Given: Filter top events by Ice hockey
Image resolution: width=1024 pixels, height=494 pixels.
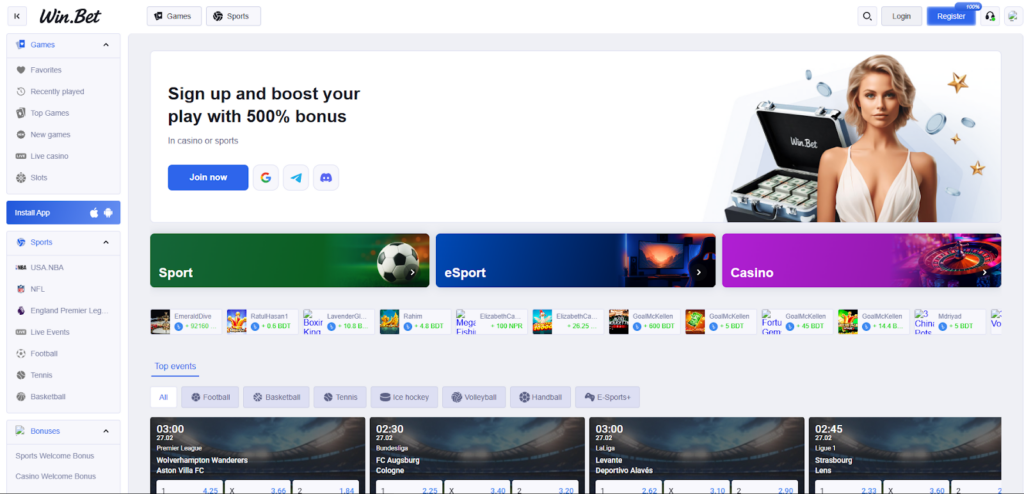Looking at the screenshot, I should (x=404, y=397).
